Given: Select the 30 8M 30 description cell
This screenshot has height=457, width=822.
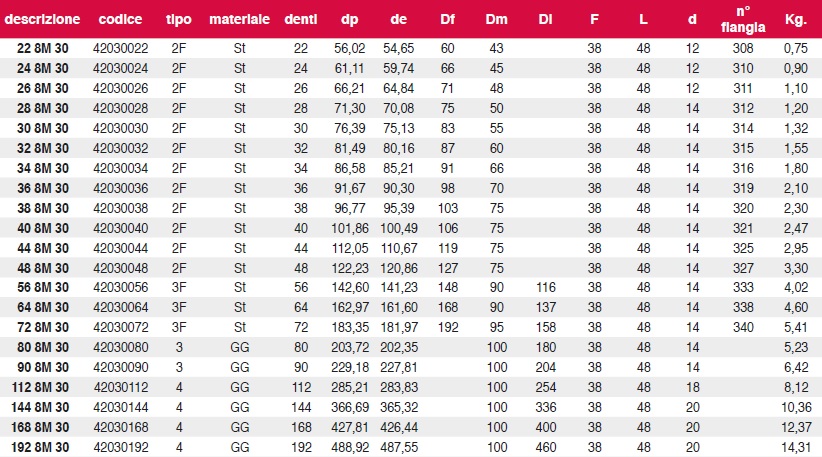Looking at the screenshot, I should coord(42,128).
